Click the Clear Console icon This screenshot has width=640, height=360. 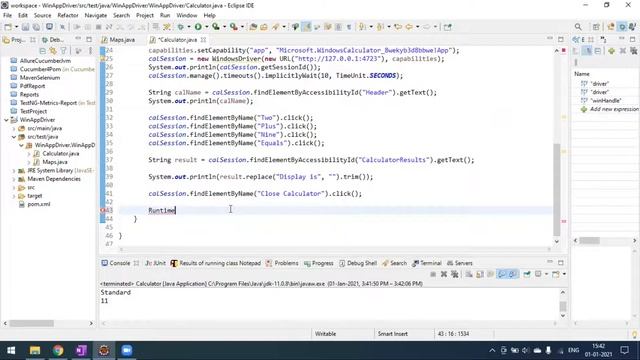click(x=469, y=274)
